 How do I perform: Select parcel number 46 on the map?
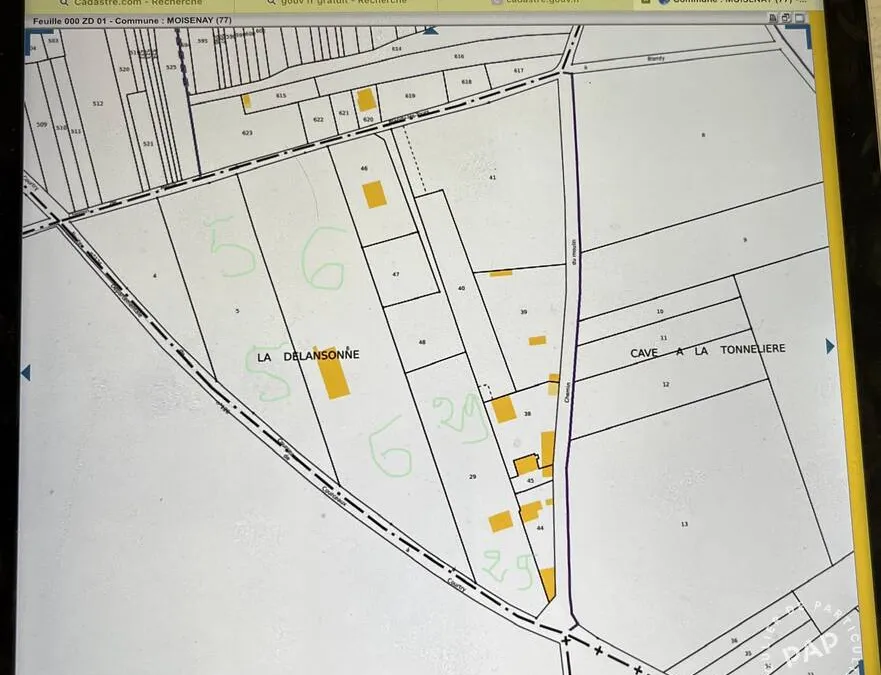364,168
